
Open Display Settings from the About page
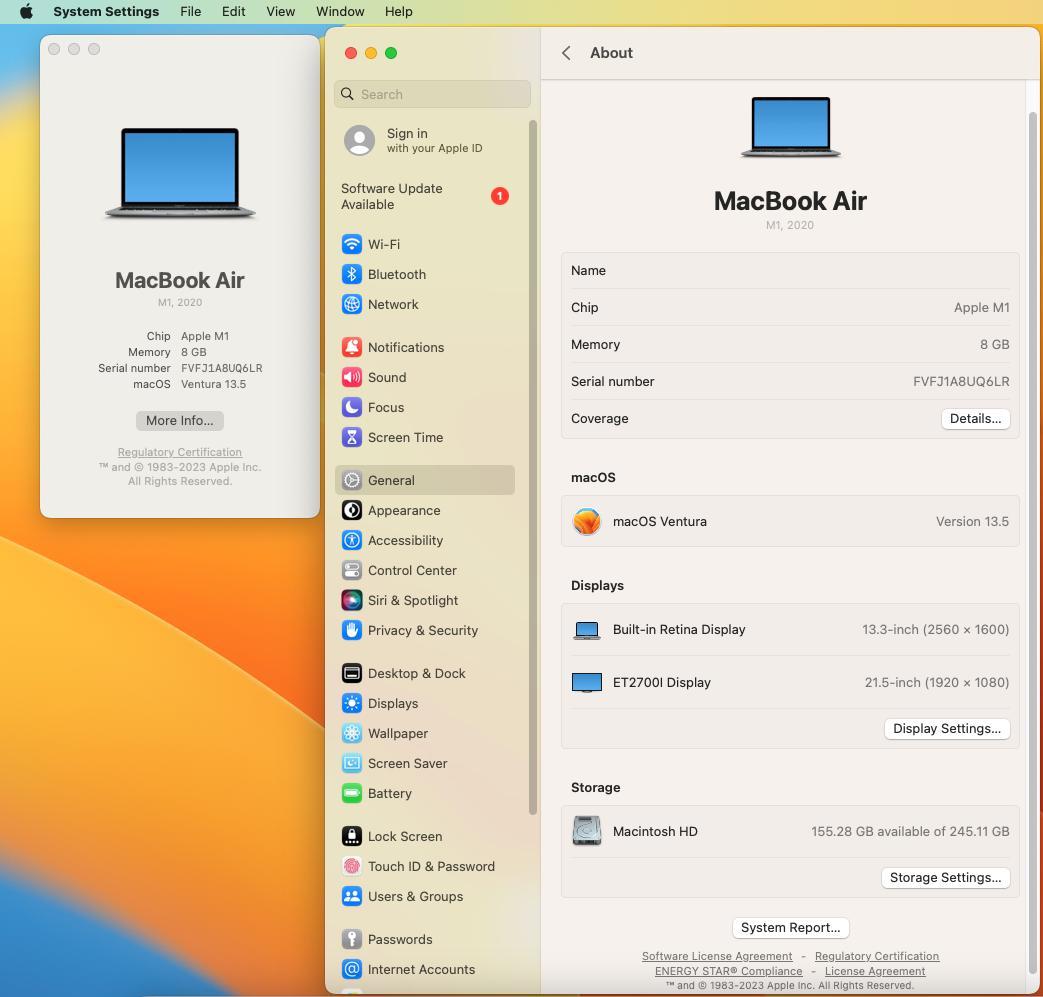click(x=946, y=728)
